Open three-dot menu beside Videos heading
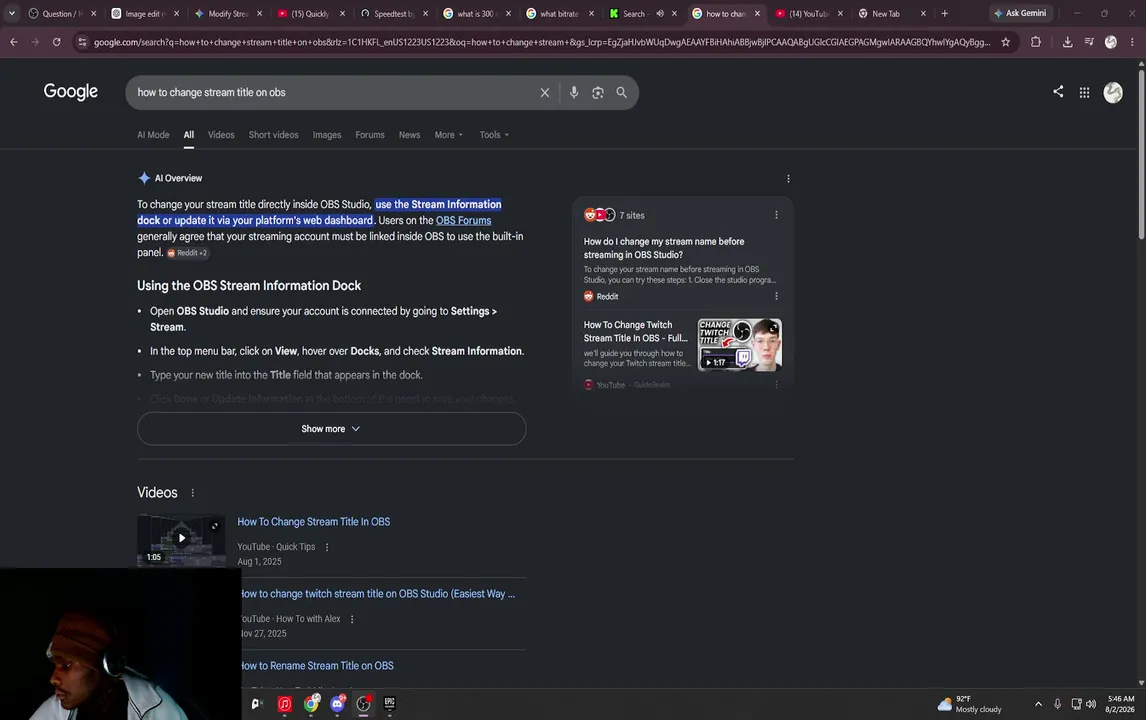 193,493
